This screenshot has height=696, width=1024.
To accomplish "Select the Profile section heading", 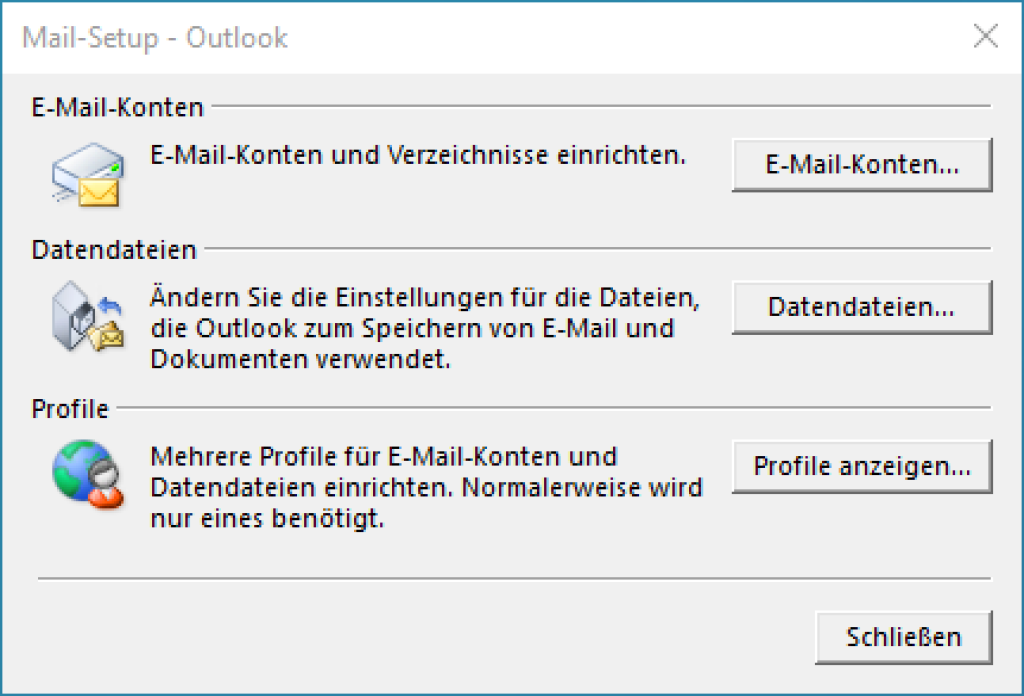I will tap(70, 409).
